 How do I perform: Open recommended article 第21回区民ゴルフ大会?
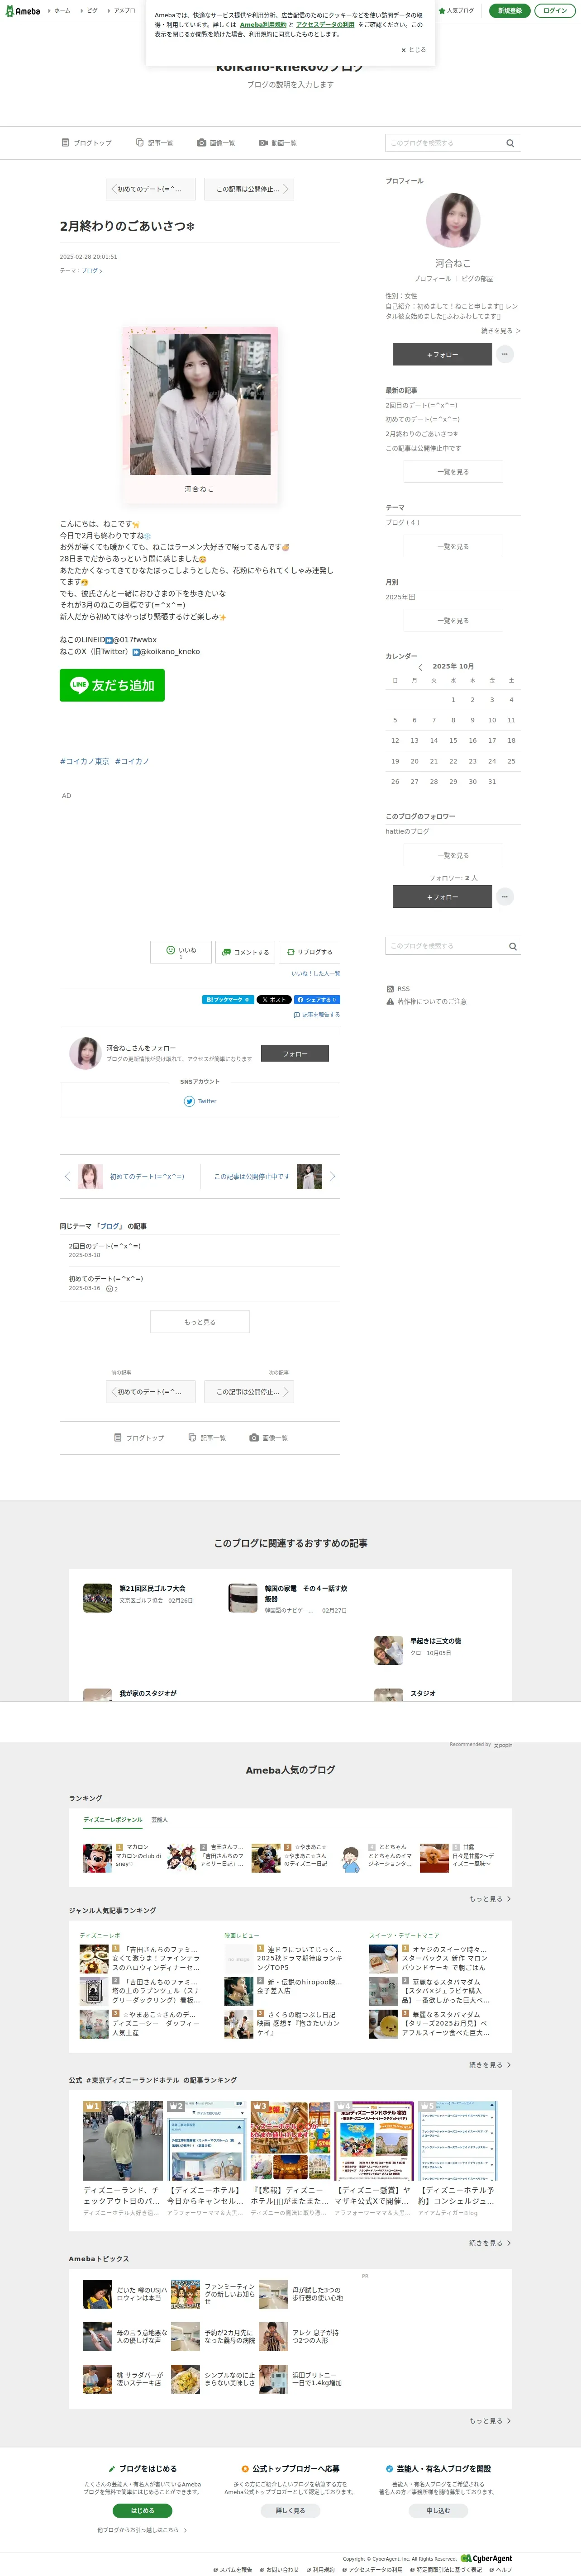pyautogui.click(x=152, y=1588)
